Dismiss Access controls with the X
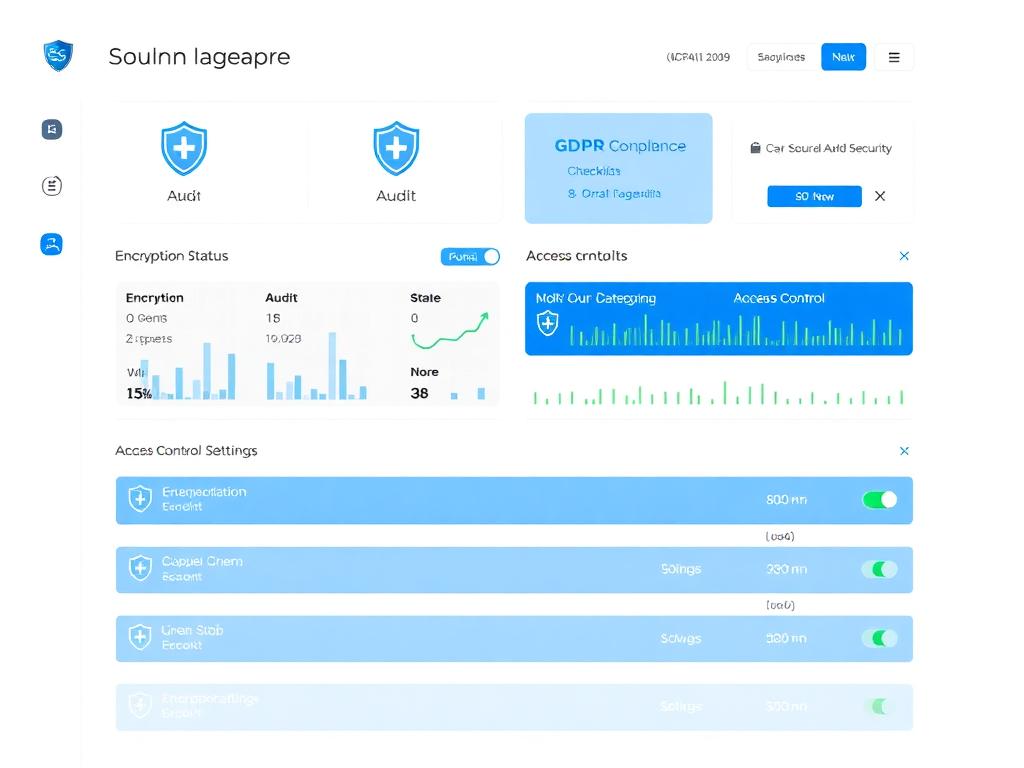1024x768 pixels. [904, 256]
